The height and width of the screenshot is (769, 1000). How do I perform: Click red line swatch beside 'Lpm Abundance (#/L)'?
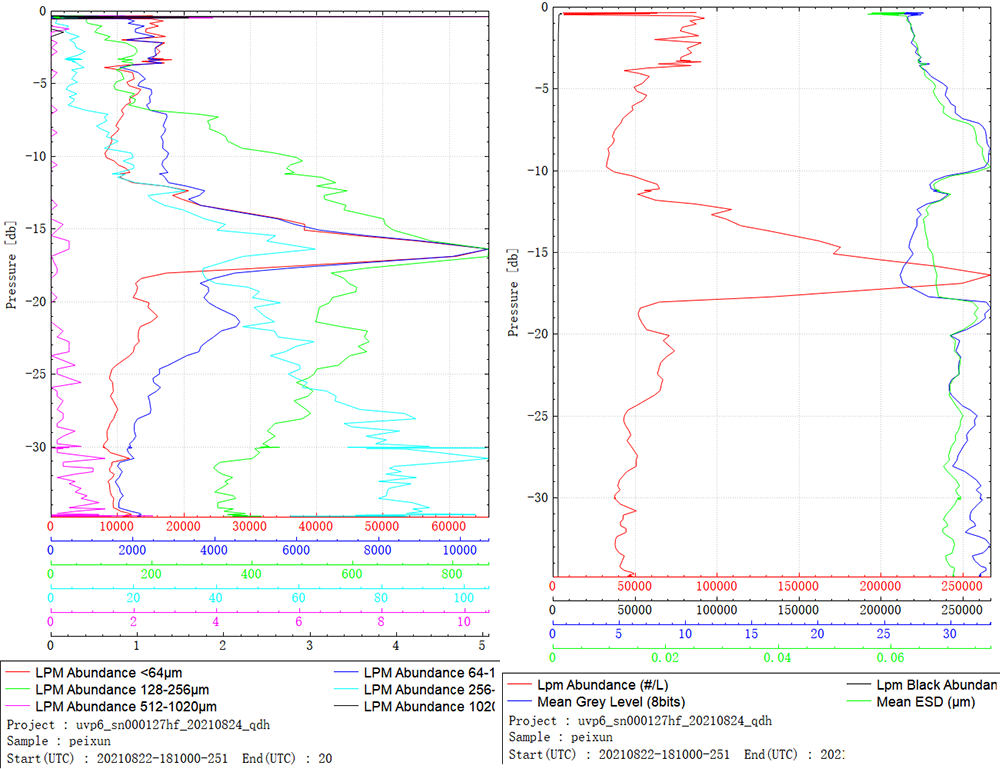click(519, 685)
